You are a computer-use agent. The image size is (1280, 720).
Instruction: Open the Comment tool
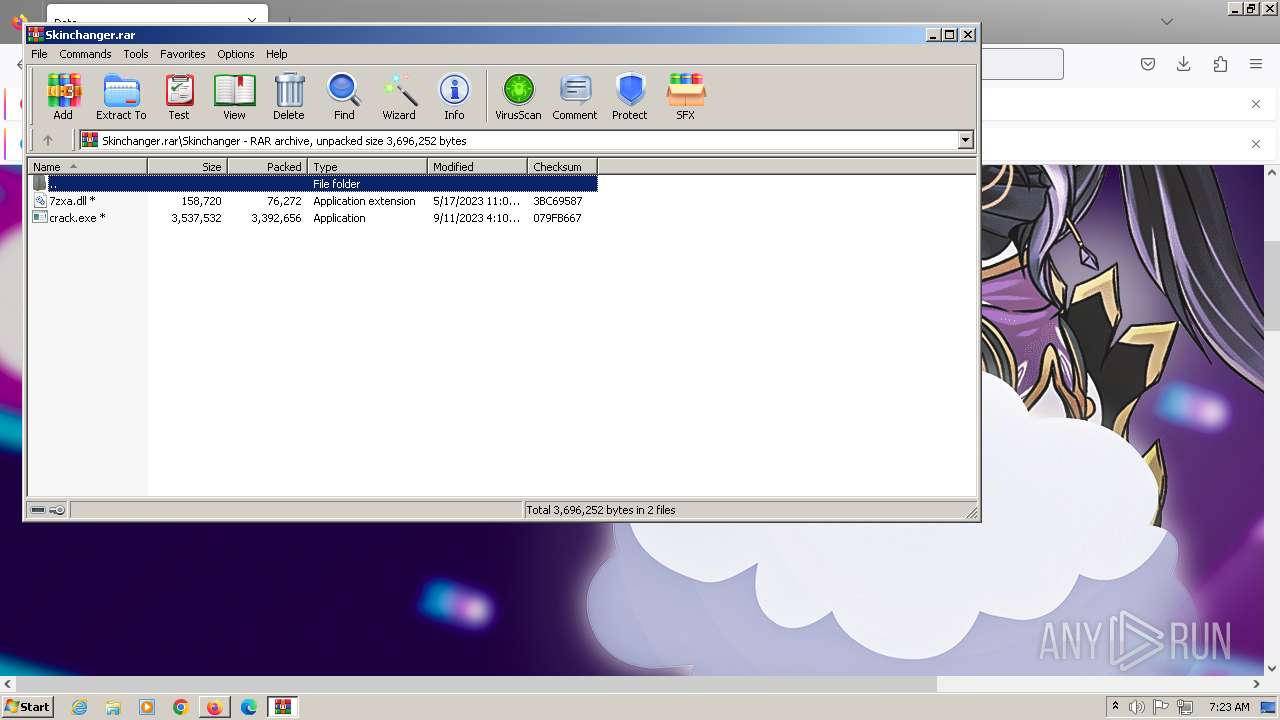[575, 96]
